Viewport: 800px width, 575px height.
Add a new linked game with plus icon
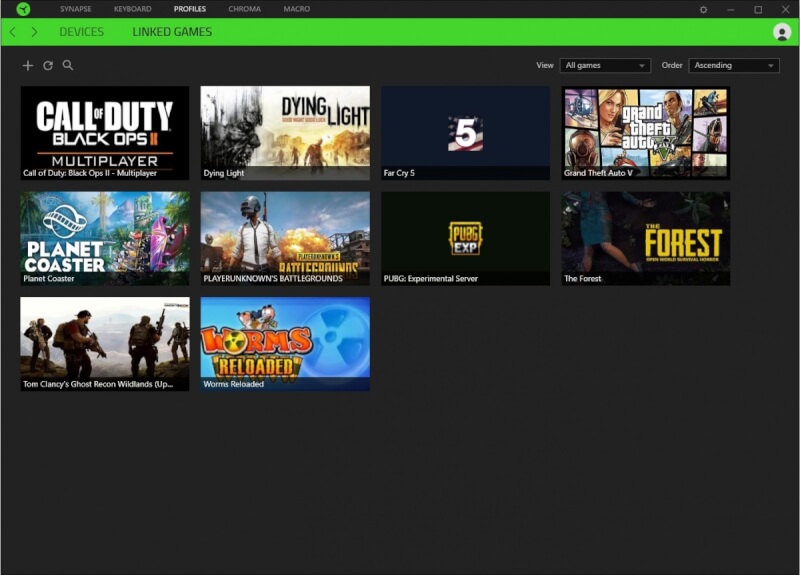[x=28, y=65]
